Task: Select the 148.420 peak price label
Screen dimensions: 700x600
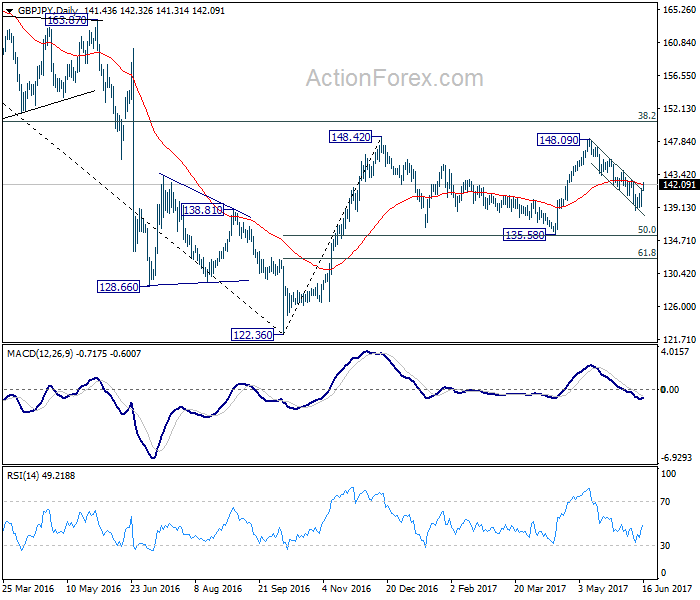Action: point(351,137)
